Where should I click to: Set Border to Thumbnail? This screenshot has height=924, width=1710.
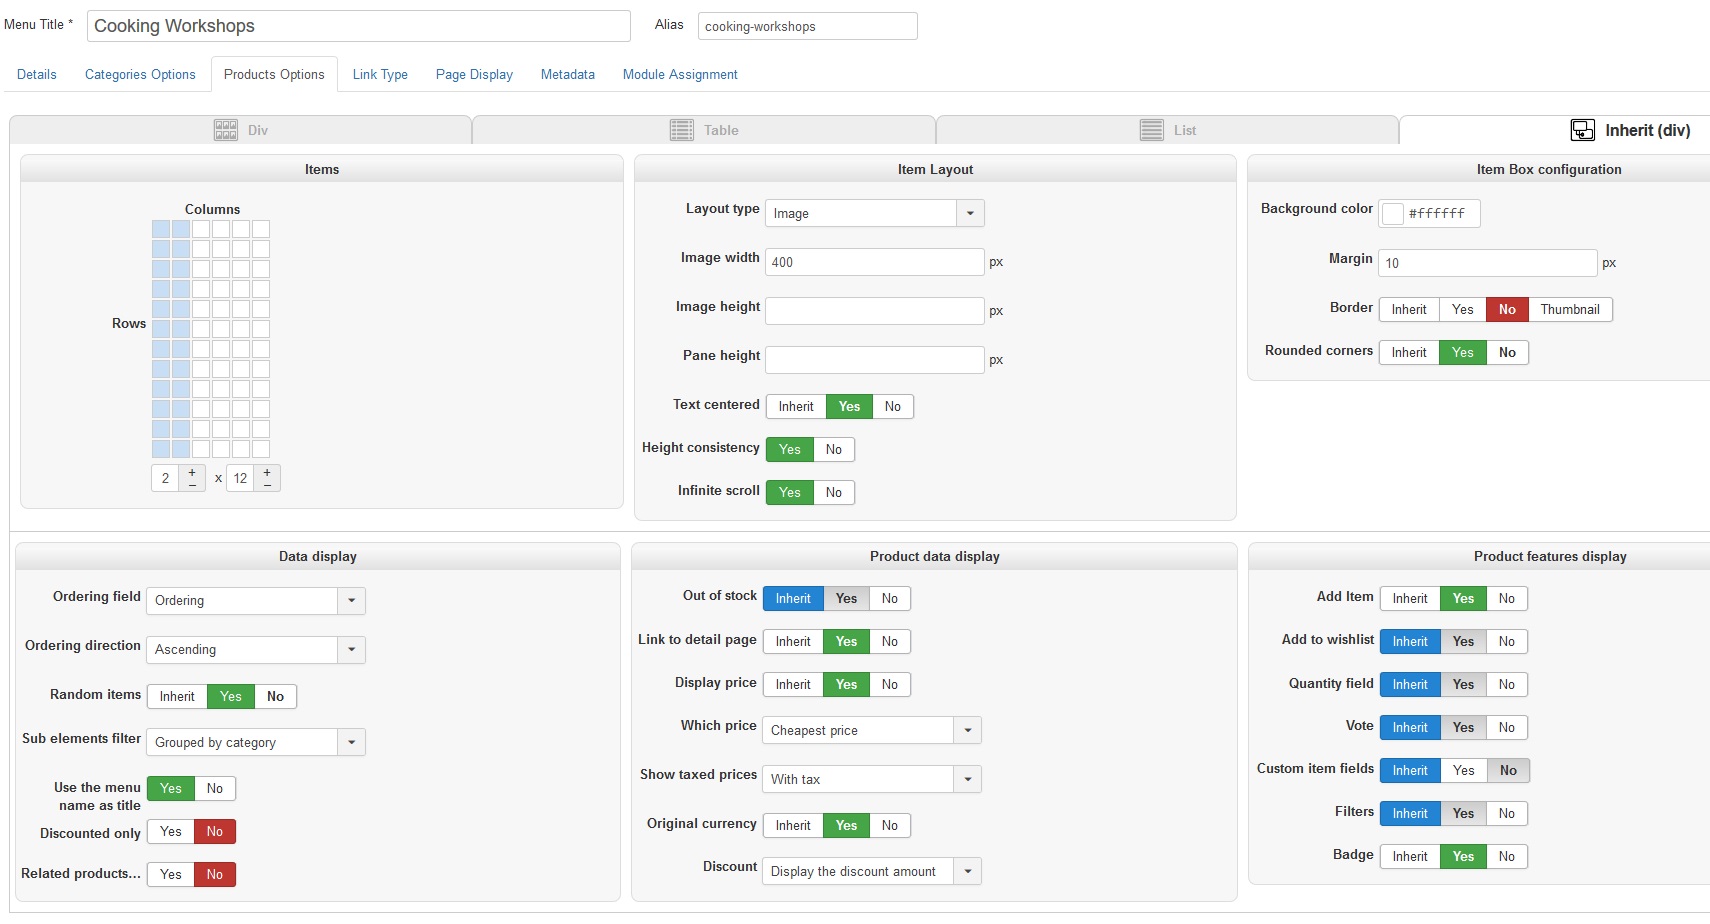click(1570, 309)
